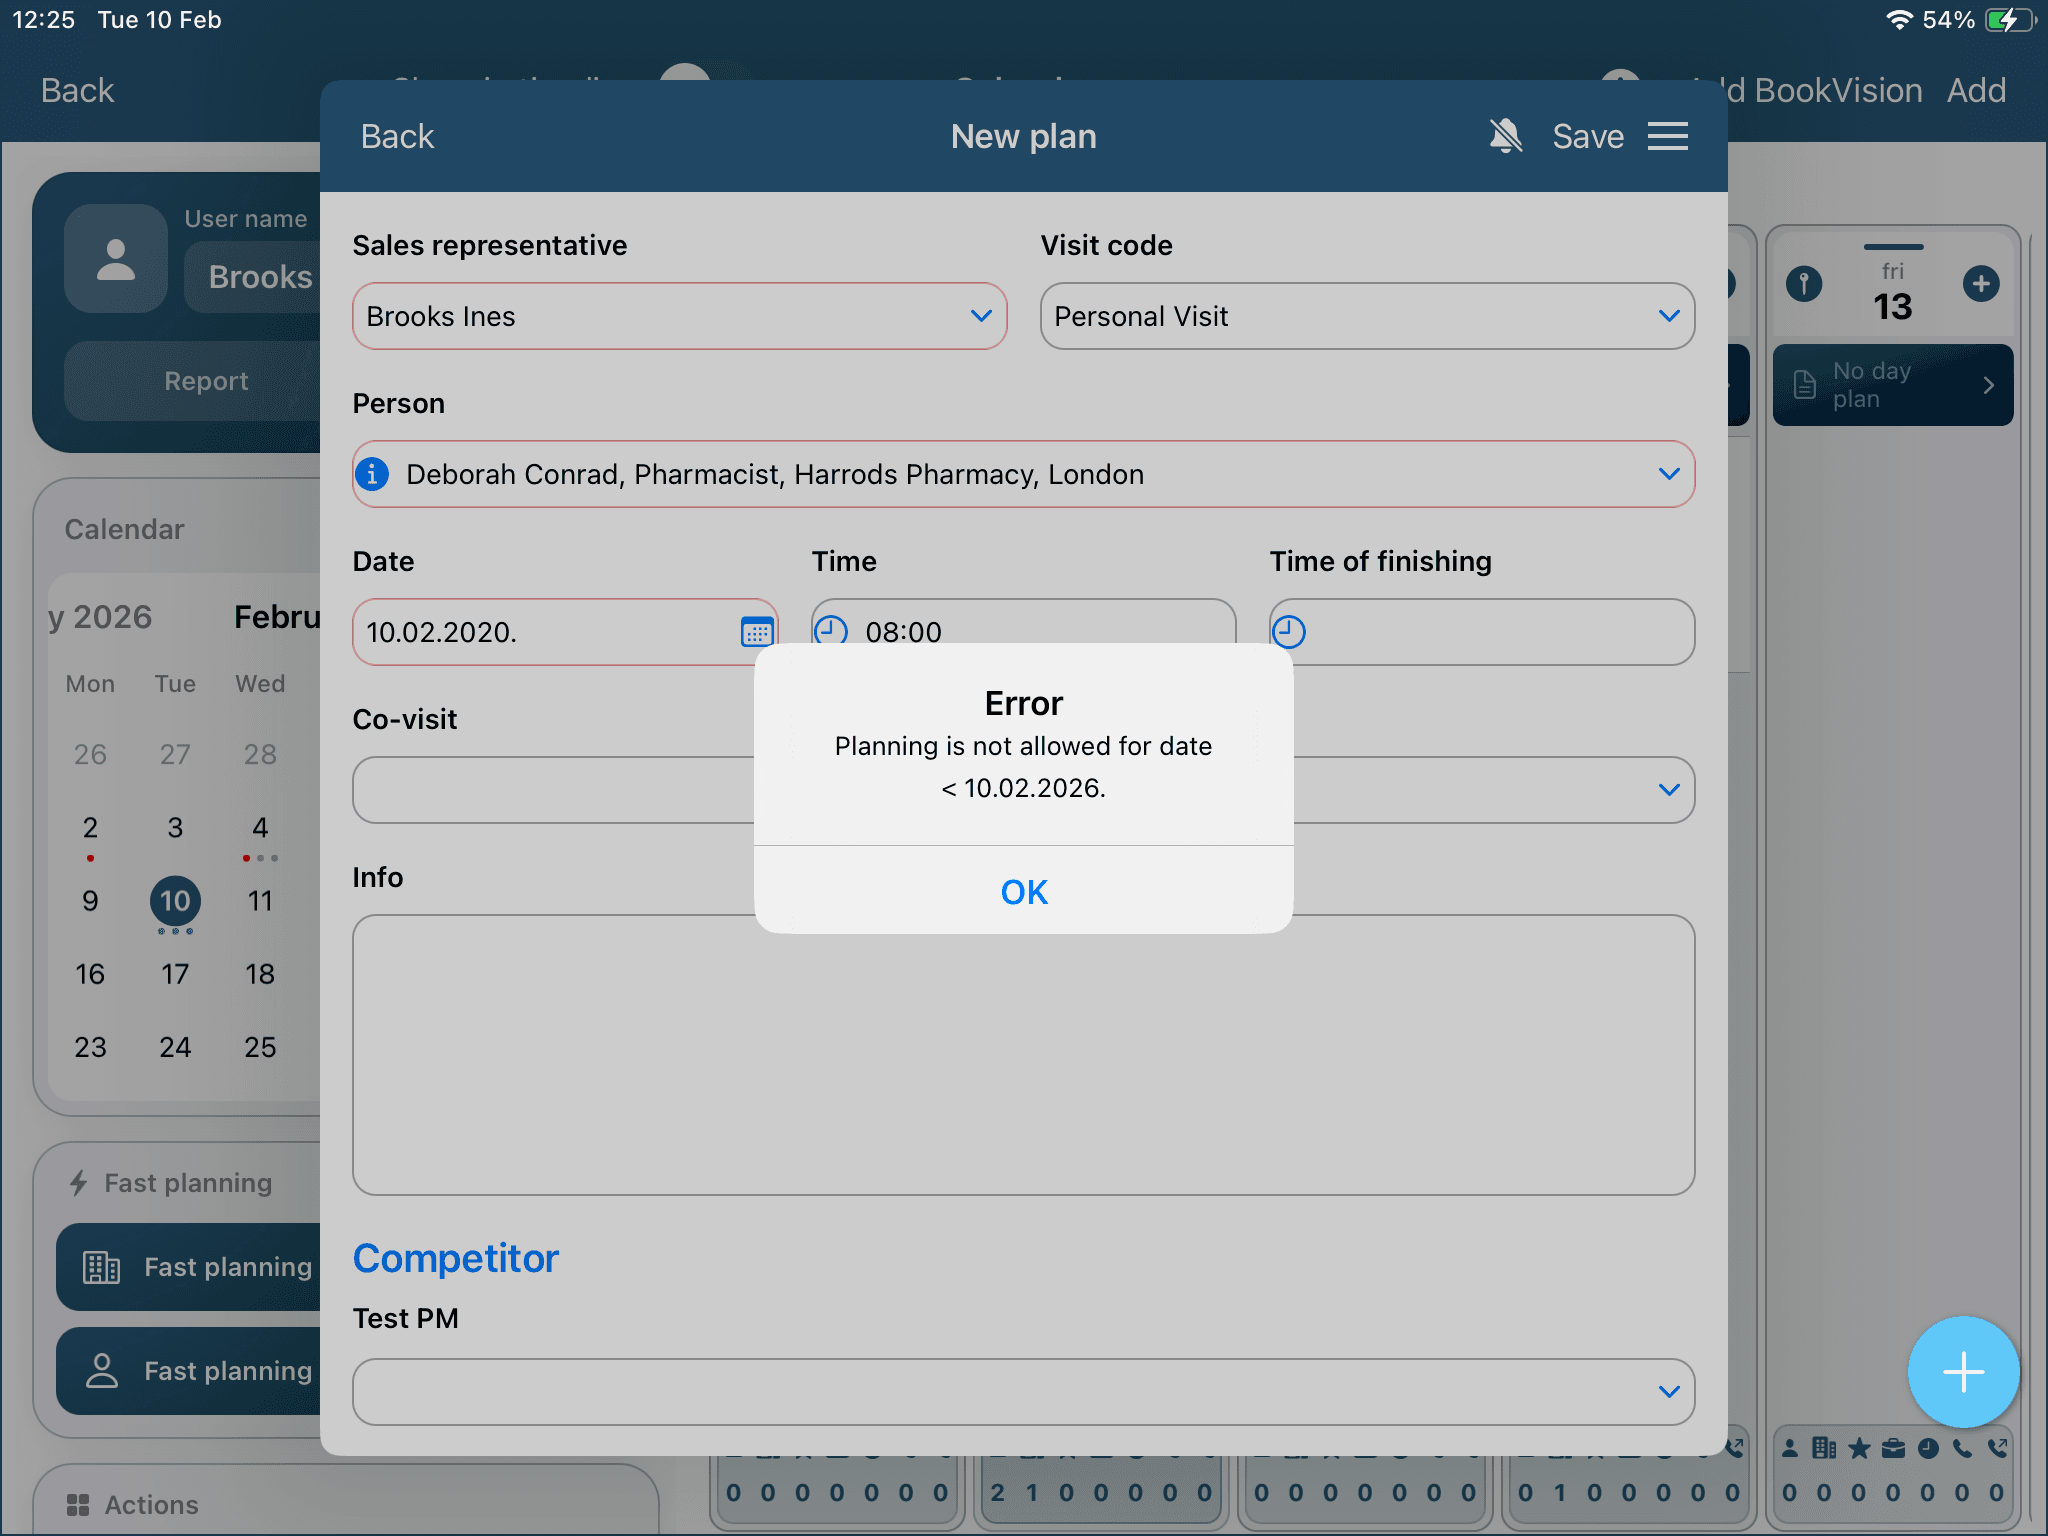Viewport: 2048px width, 1536px height.
Task: Tap the blue info icon beside Deborah Conrad
Action: click(373, 474)
